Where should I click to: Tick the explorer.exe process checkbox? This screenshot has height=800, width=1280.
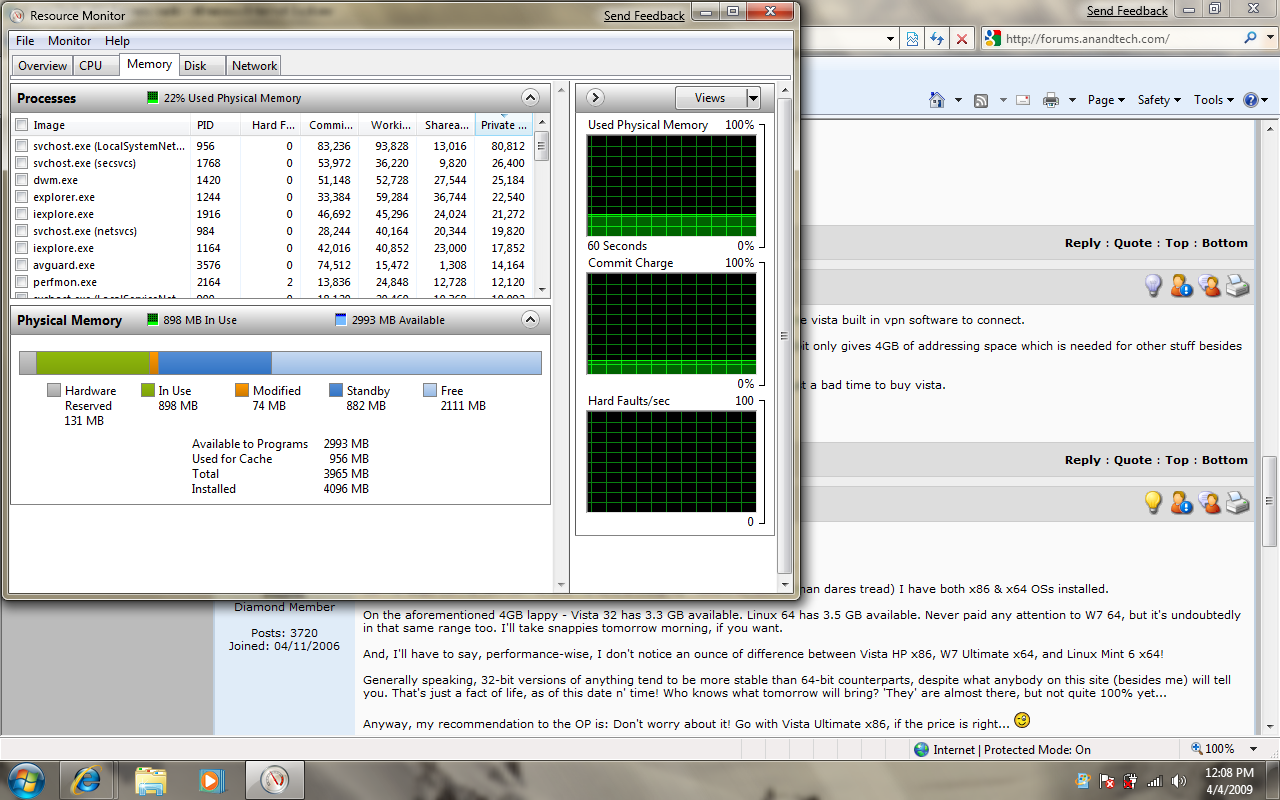[x=22, y=197]
